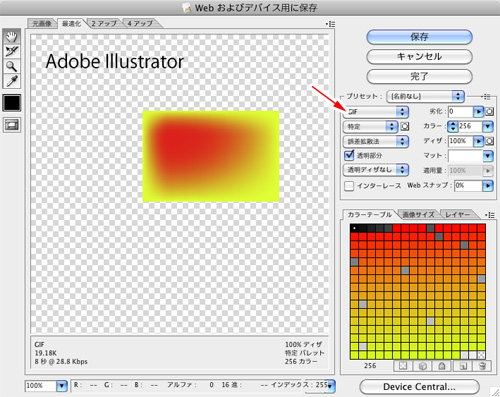Open the 誤差拡散法 dither method dropdown

point(376,141)
